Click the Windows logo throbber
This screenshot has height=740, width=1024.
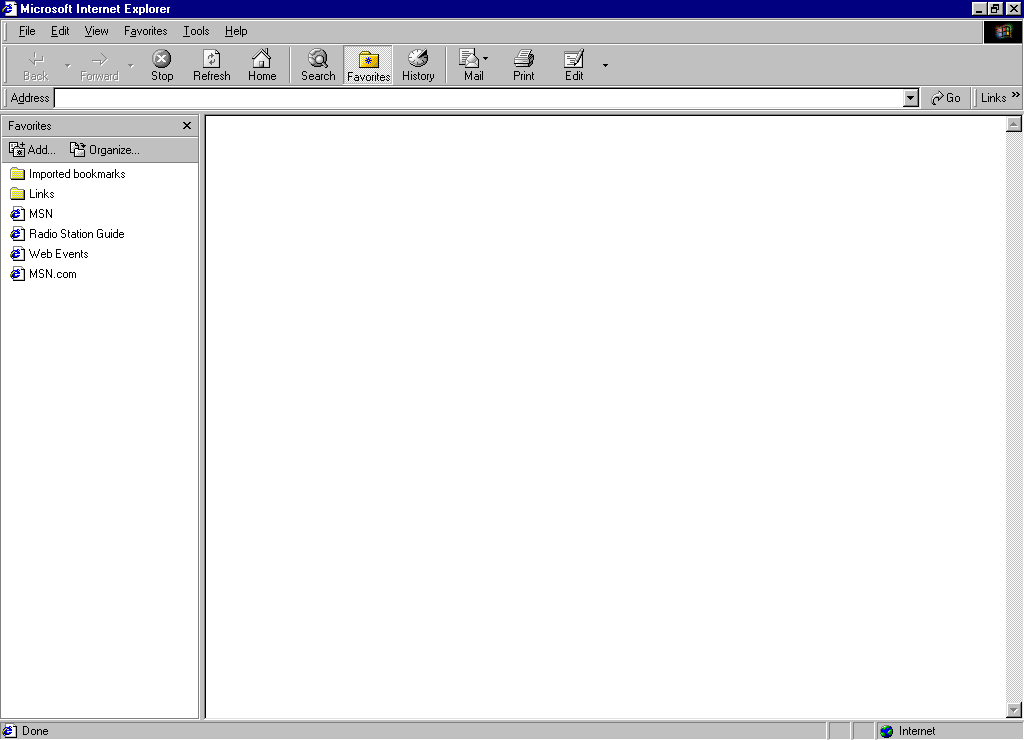pyautogui.click(x=1003, y=31)
